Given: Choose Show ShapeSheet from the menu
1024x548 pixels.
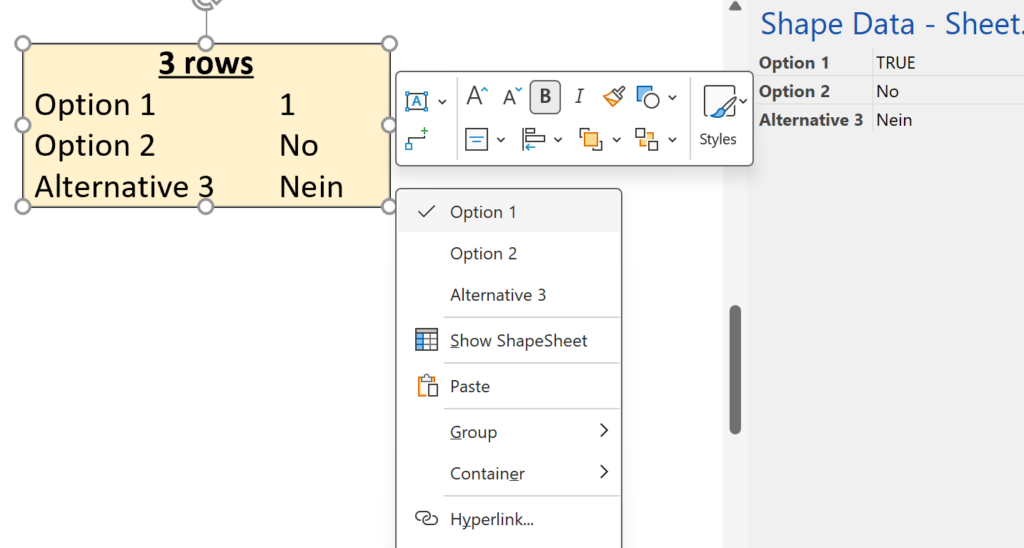Looking at the screenshot, I should coord(518,341).
